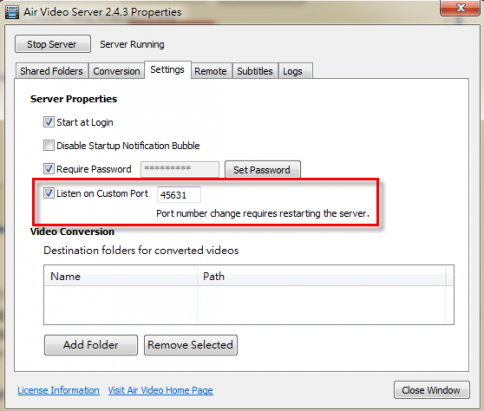Viewport: 484px width, 411px height.
Task: Enable Disable Startup Notification Bubble checkbox
Action: [49, 145]
